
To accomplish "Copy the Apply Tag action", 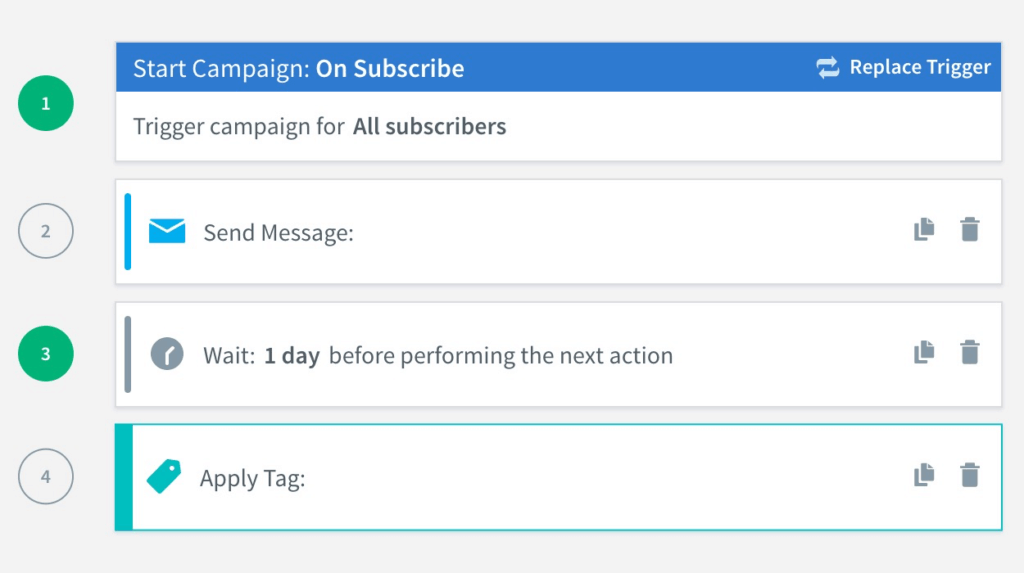I will click(924, 475).
